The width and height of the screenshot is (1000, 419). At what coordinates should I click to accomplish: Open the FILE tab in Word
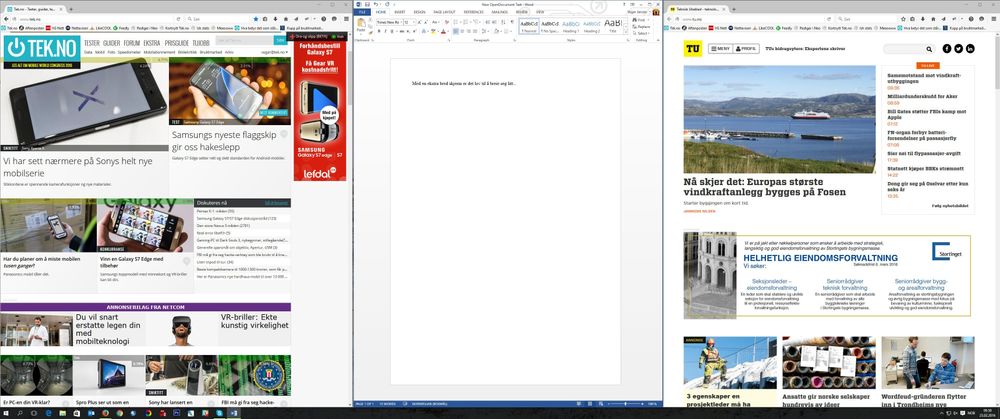(x=362, y=12)
